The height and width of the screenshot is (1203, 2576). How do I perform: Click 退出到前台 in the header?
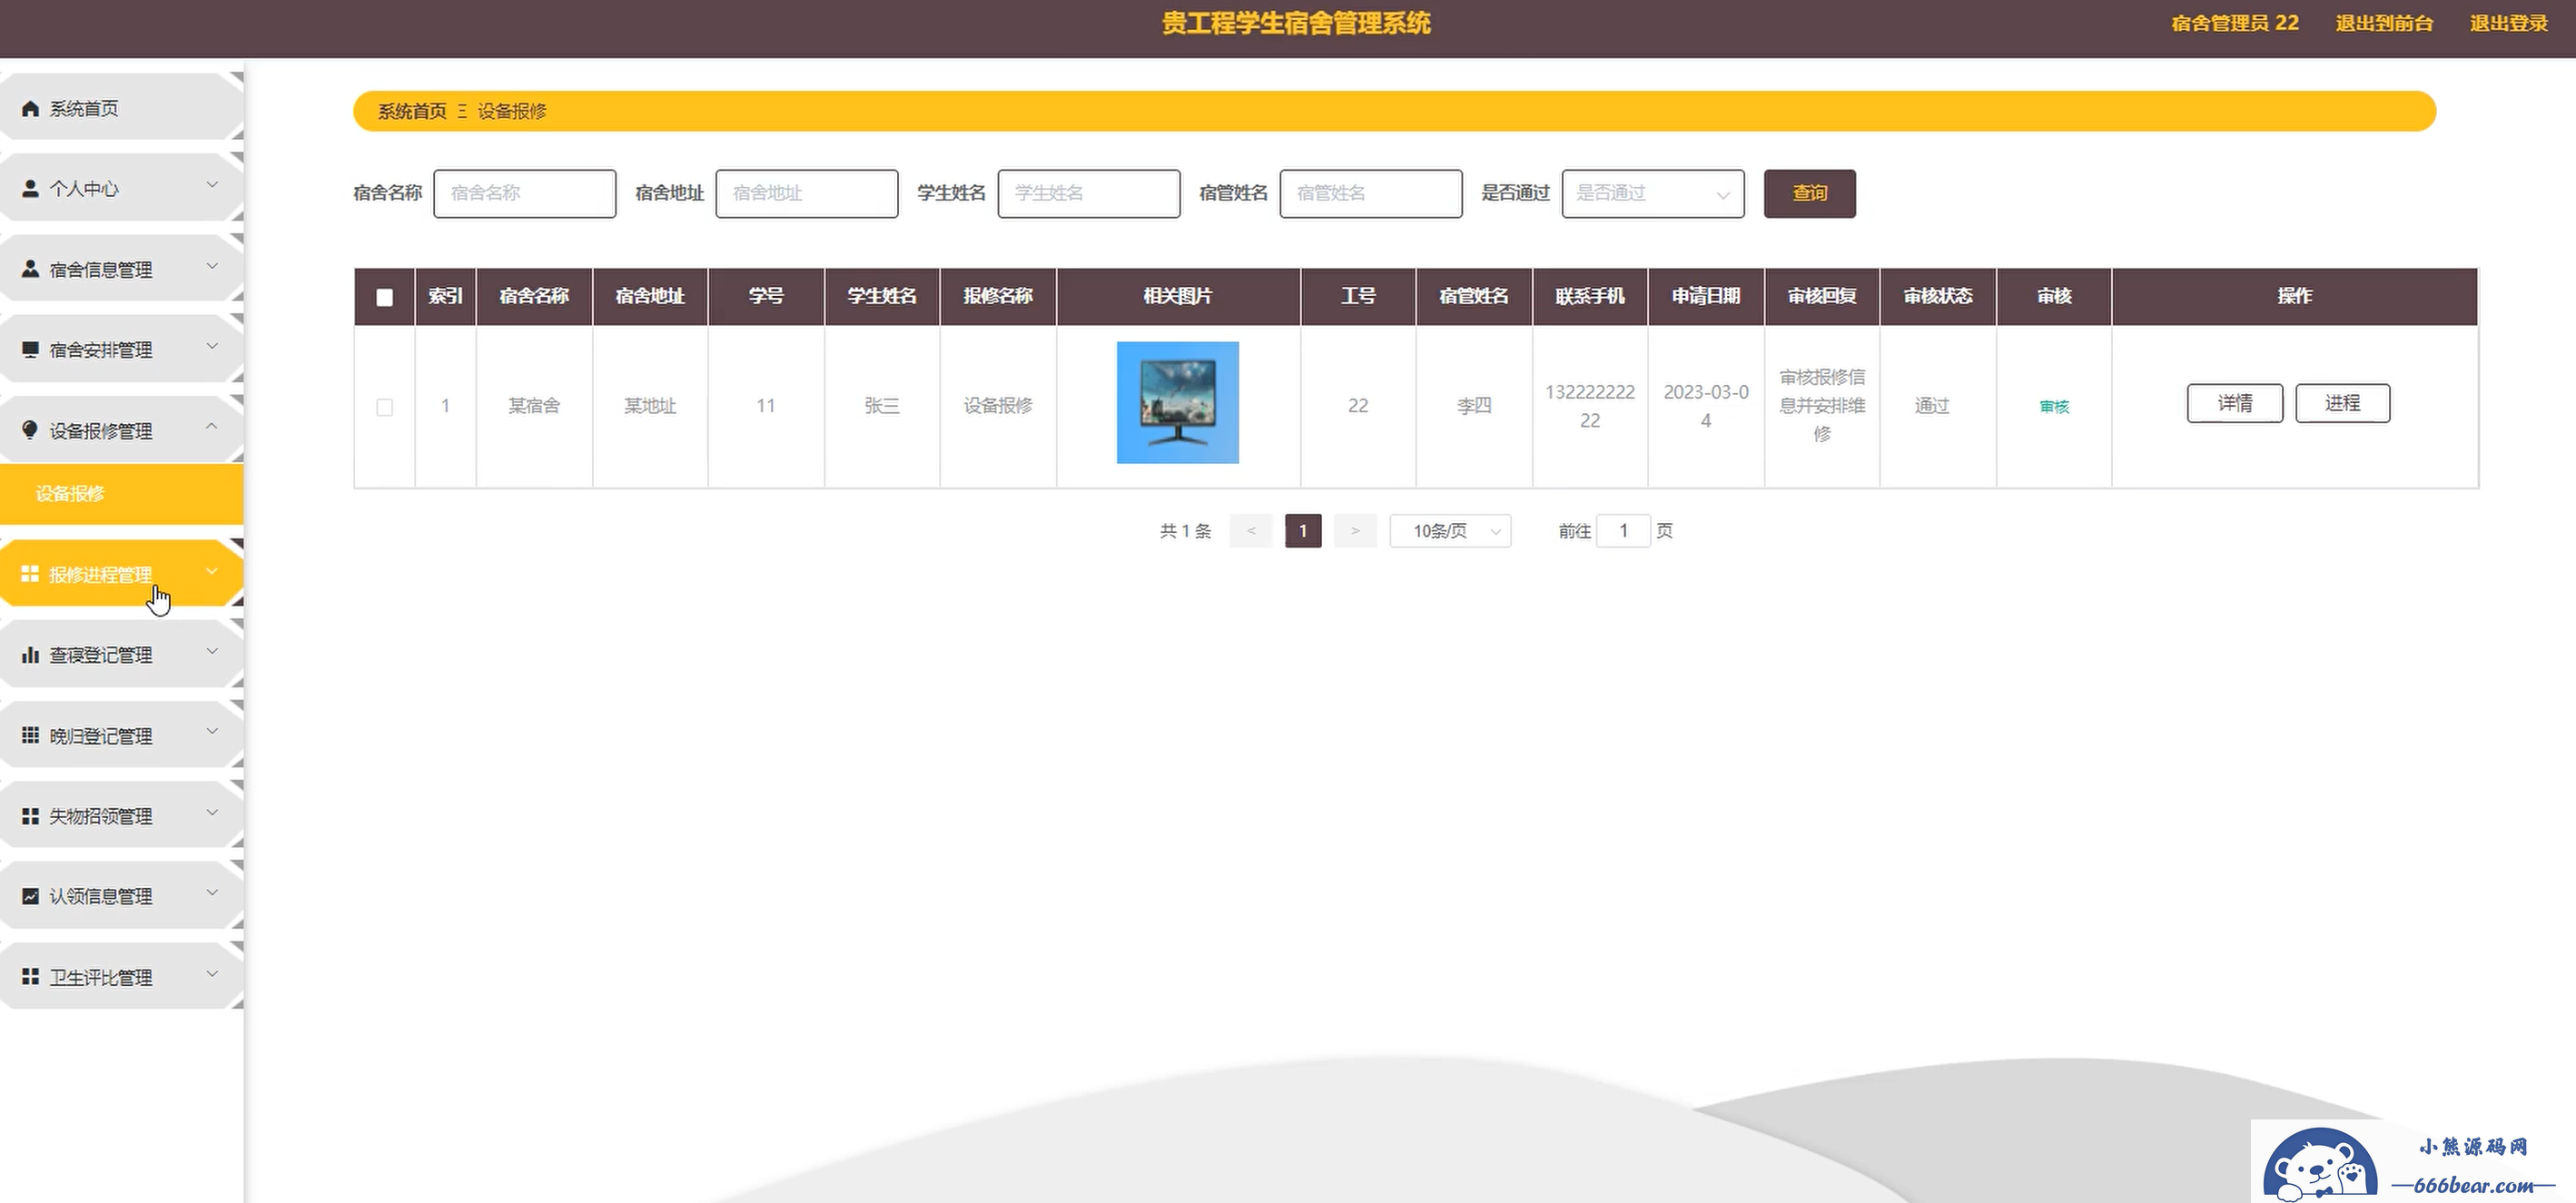(x=2384, y=23)
